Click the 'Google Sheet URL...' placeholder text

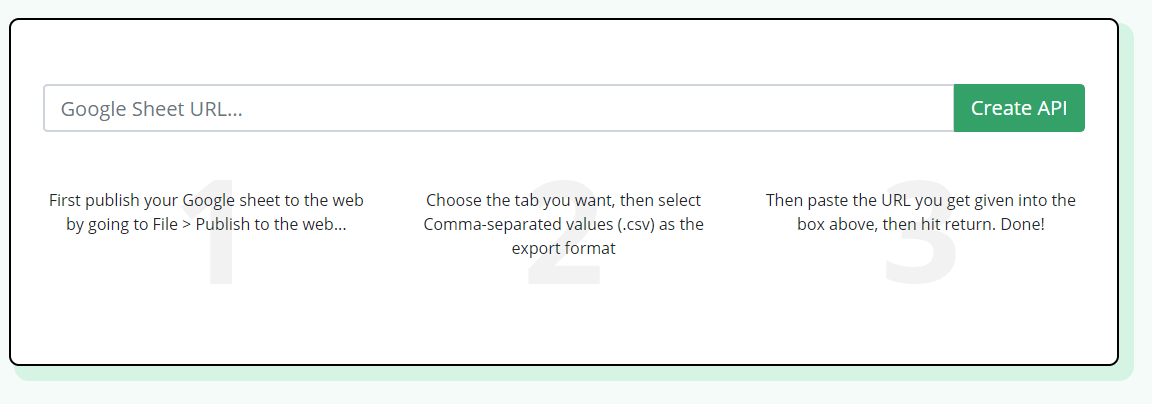pos(151,109)
